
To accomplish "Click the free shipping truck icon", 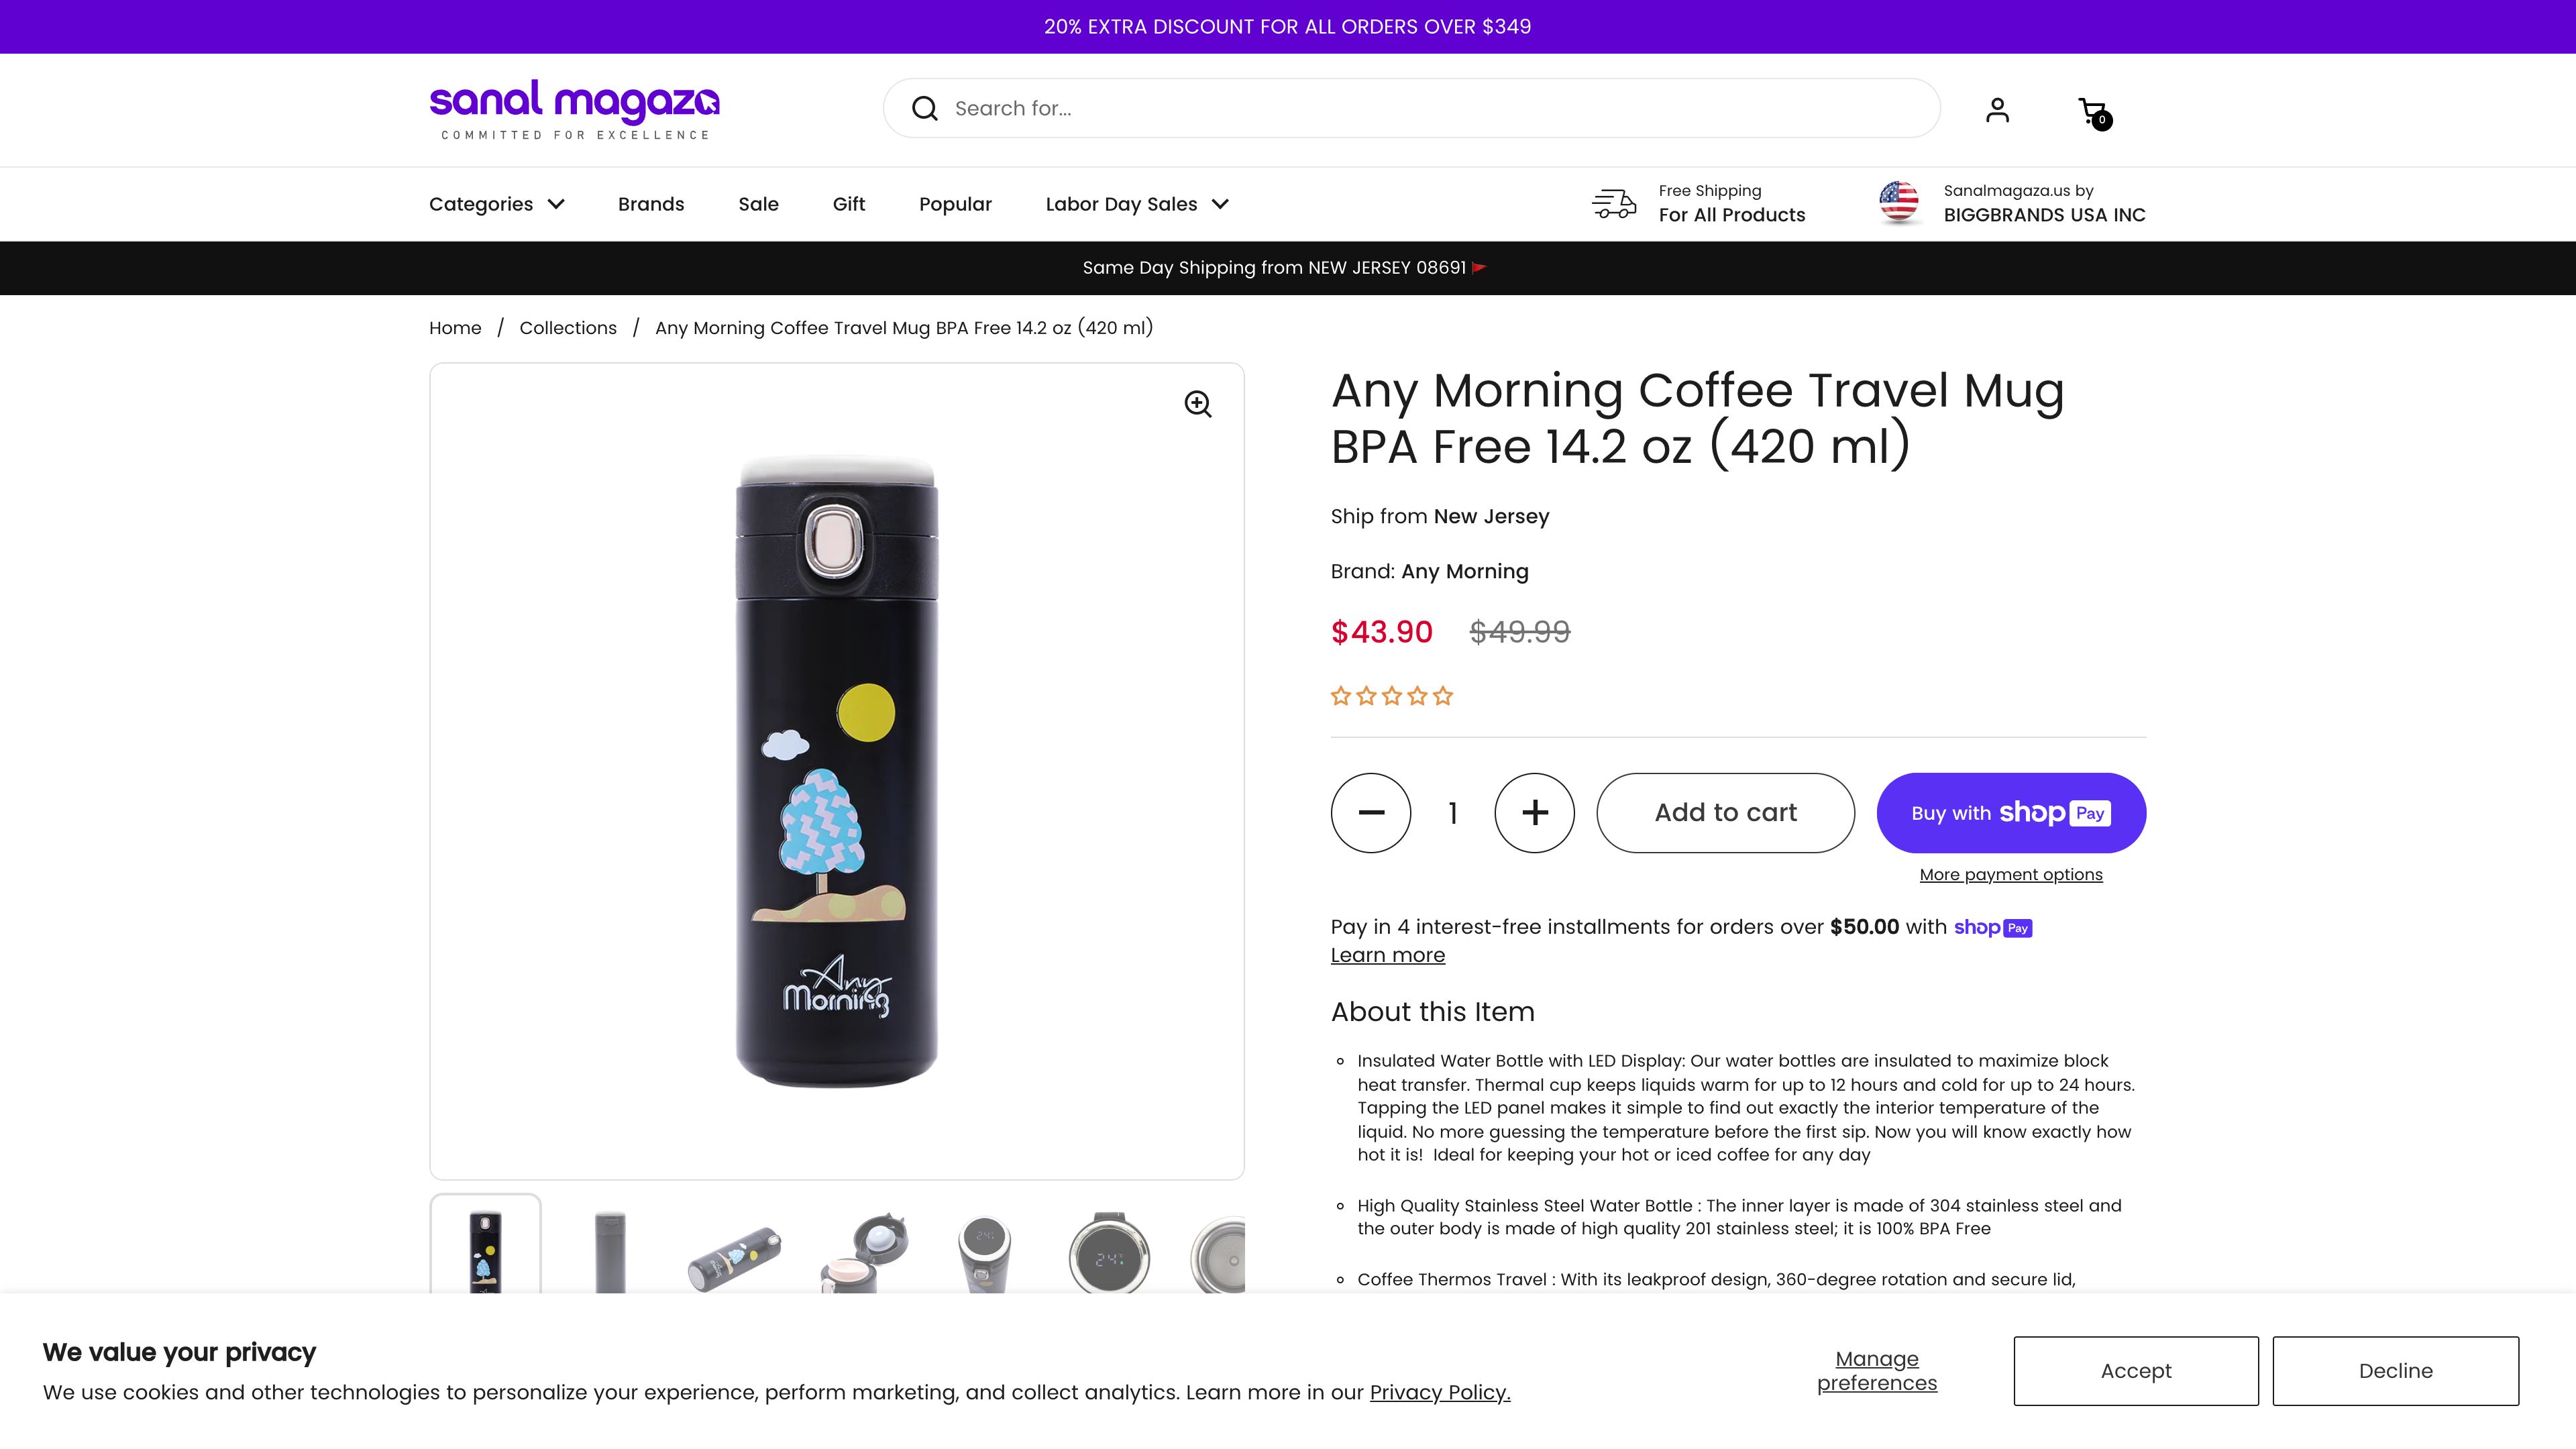I will [x=1614, y=203].
